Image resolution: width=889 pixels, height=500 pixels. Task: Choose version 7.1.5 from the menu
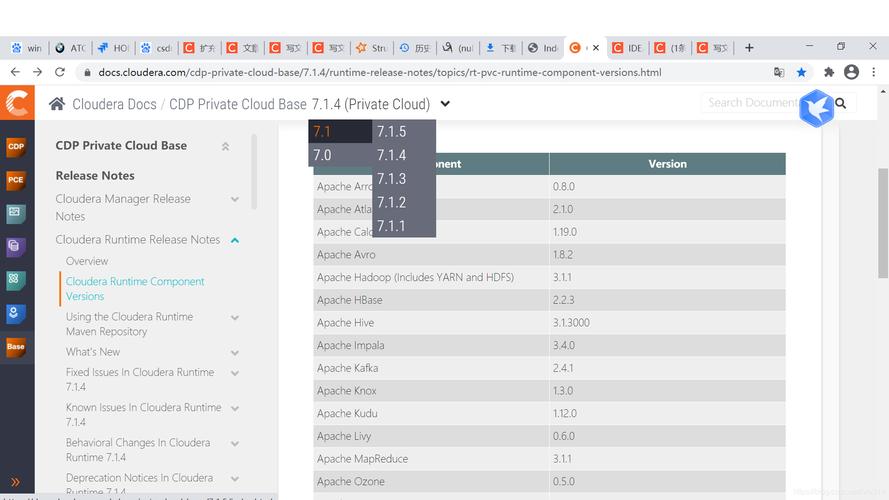point(391,131)
